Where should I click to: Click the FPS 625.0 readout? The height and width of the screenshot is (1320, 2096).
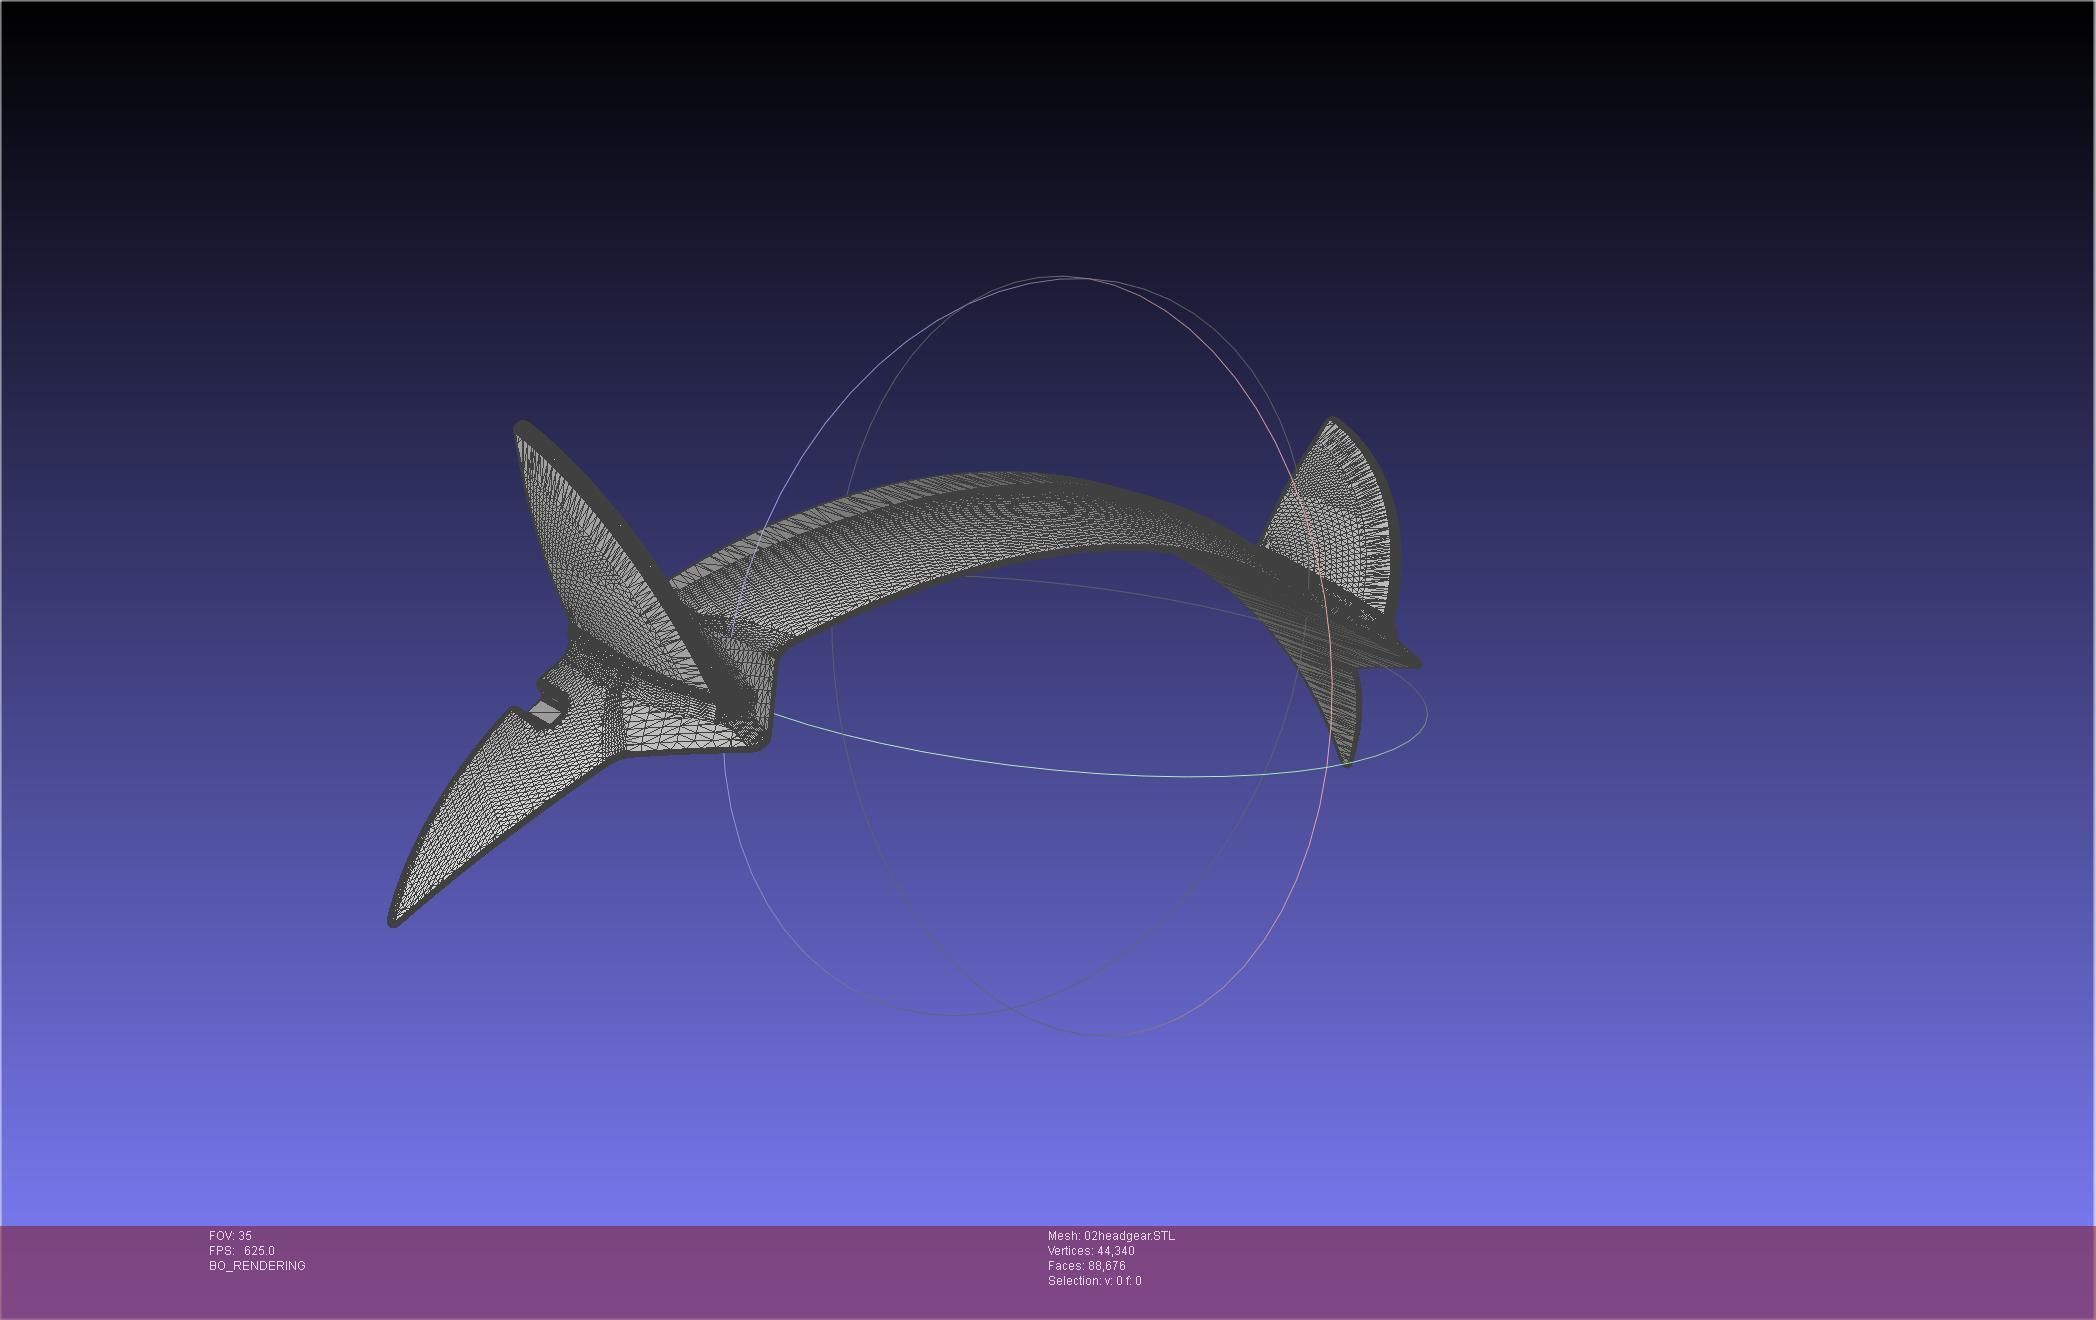pos(241,1251)
